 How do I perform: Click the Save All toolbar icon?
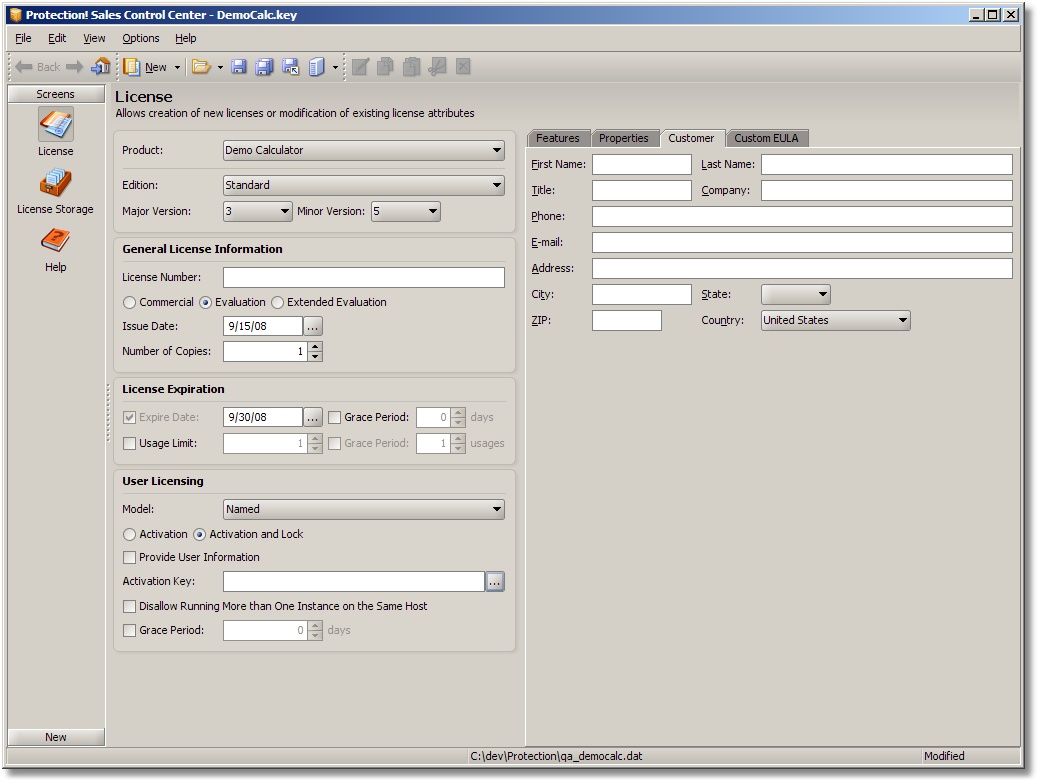[264, 67]
